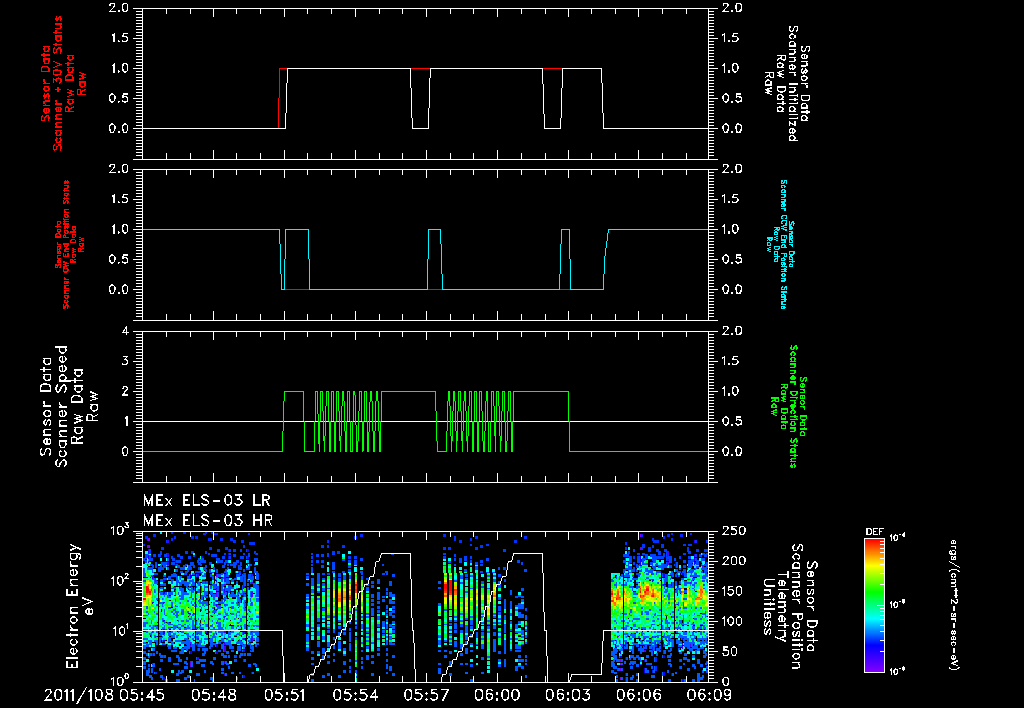The height and width of the screenshot is (708, 1024).
Task: Select the "MEx ELS-03 LR" label
Action: point(207,501)
